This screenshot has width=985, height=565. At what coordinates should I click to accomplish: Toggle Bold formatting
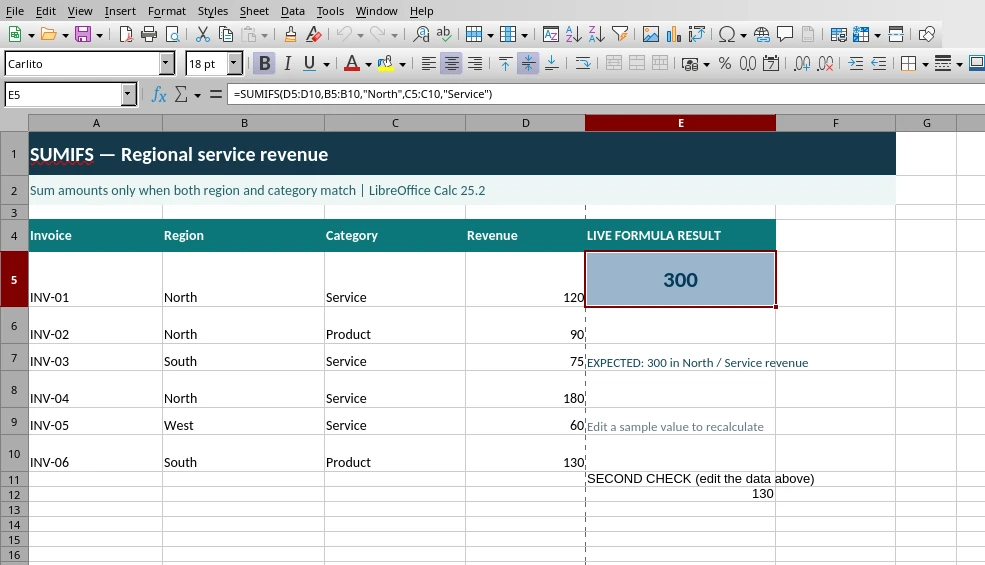264,63
